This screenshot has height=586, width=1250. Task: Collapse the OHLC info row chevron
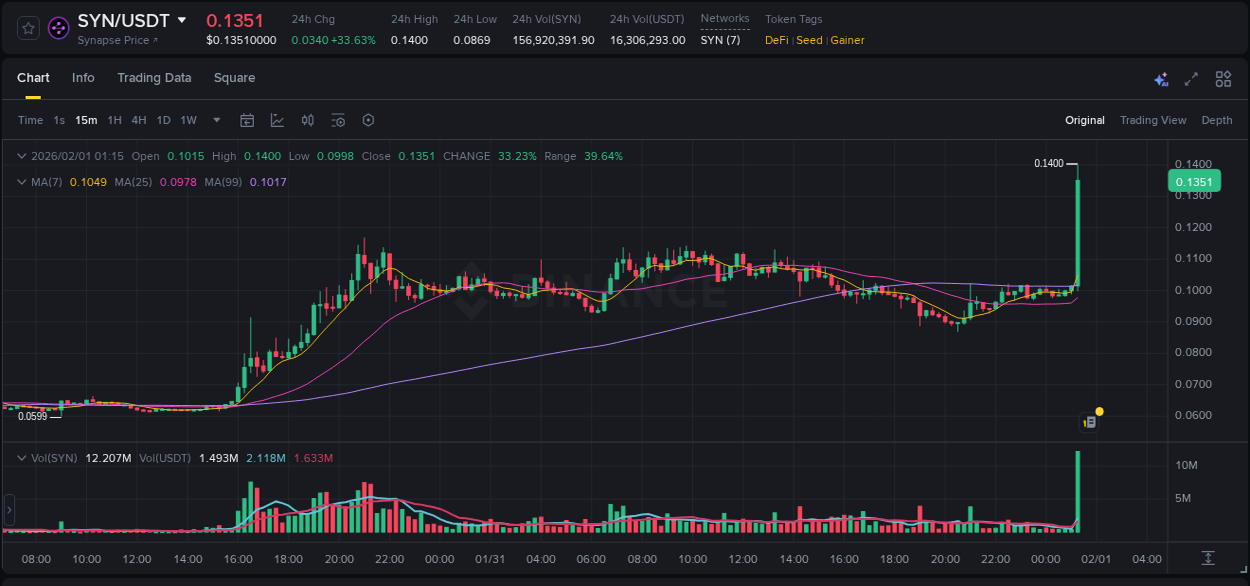(21, 156)
